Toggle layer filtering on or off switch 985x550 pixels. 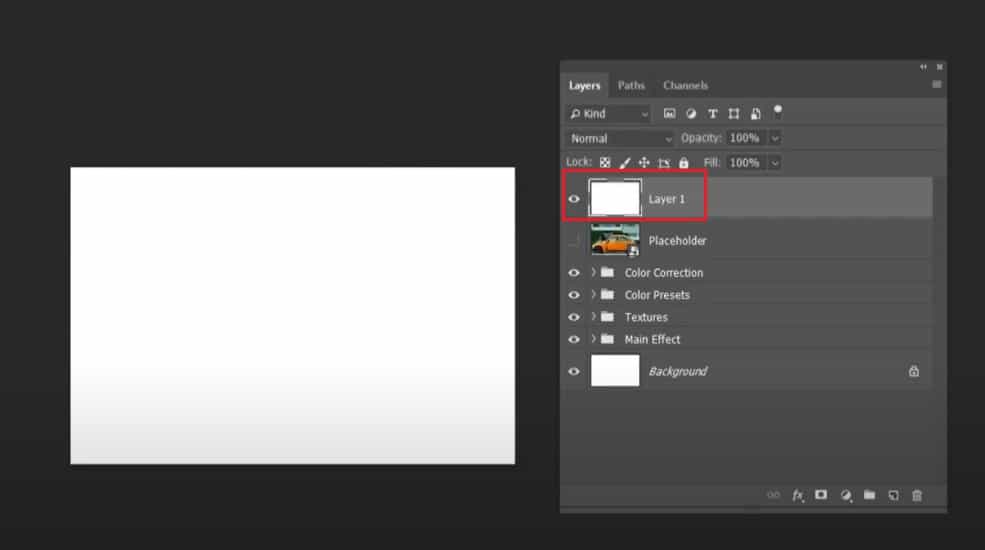(x=778, y=112)
